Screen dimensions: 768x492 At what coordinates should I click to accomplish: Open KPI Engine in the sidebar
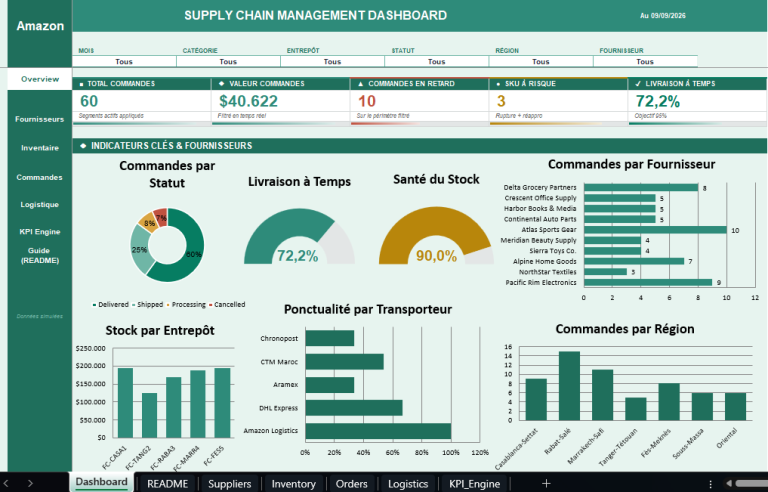[x=40, y=232]
